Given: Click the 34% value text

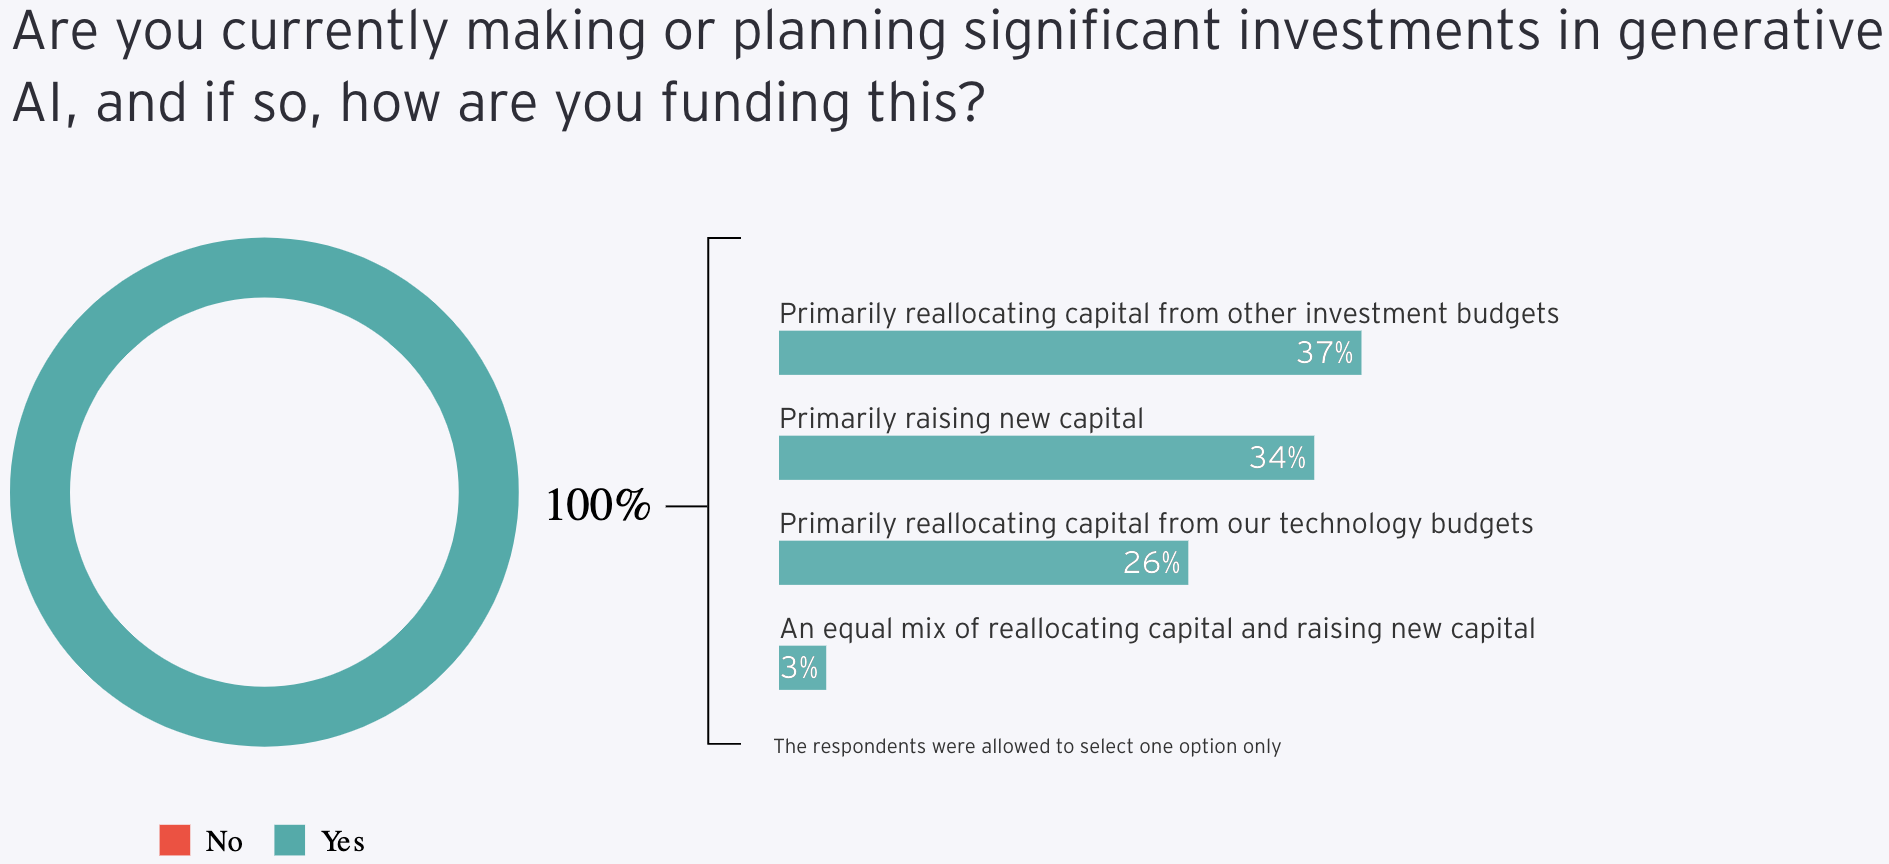Looking at the screenshot, I should point(1277,458).
